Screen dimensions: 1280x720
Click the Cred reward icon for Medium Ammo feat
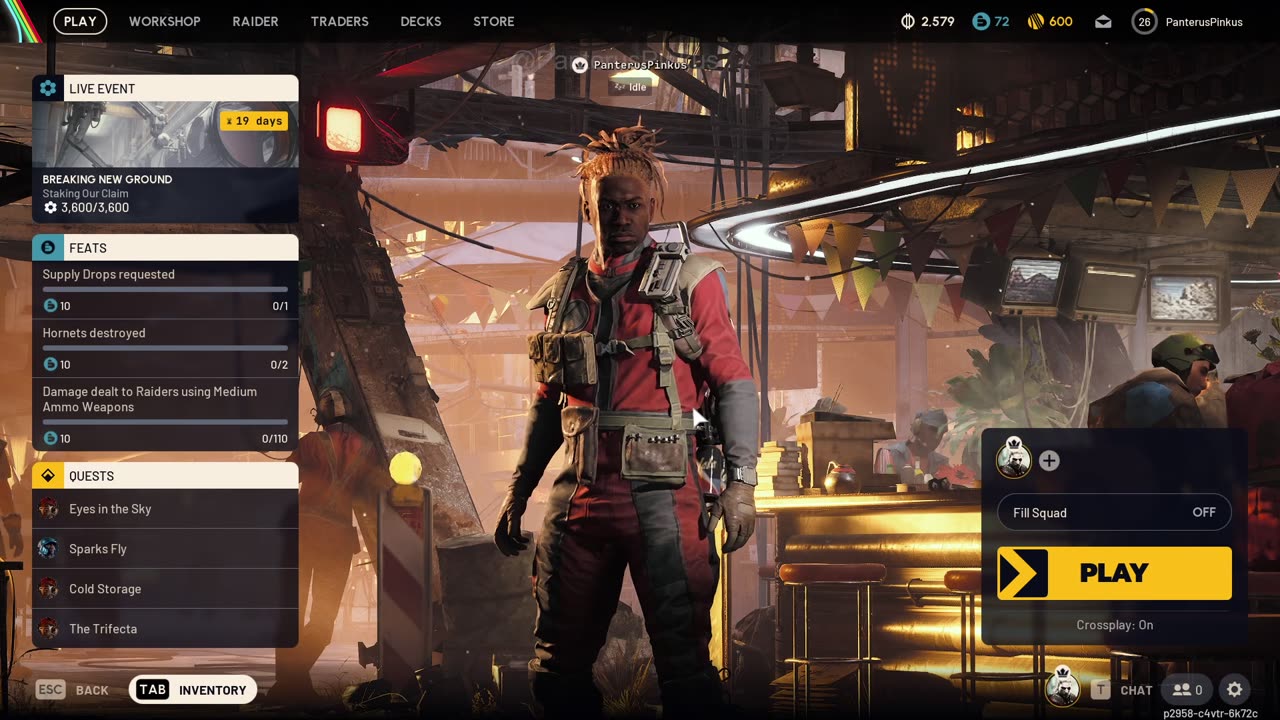(x=50, y=439)
